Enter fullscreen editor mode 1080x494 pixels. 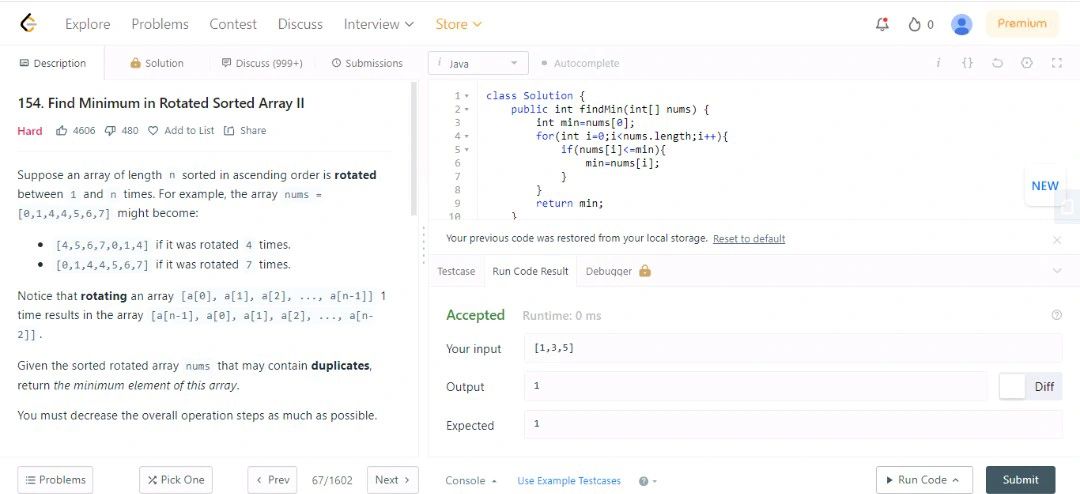pos(1057,63)
